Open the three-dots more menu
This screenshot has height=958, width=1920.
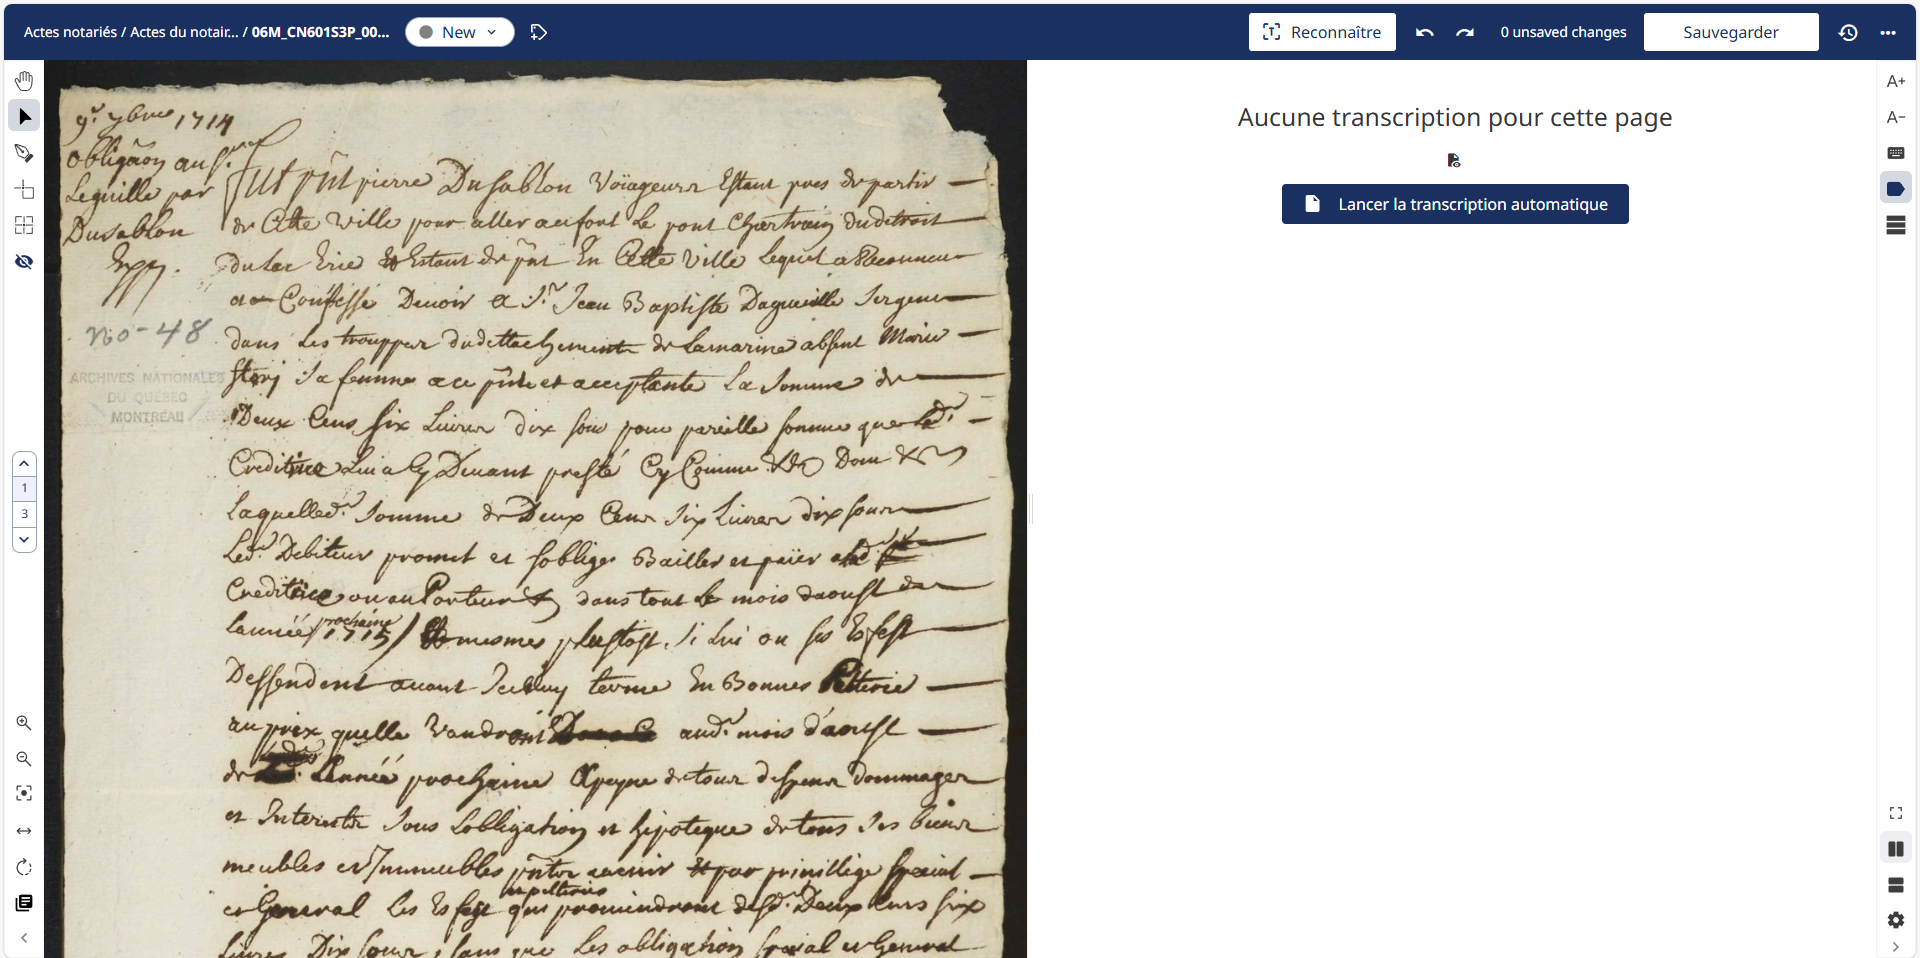click(1888, 32)
